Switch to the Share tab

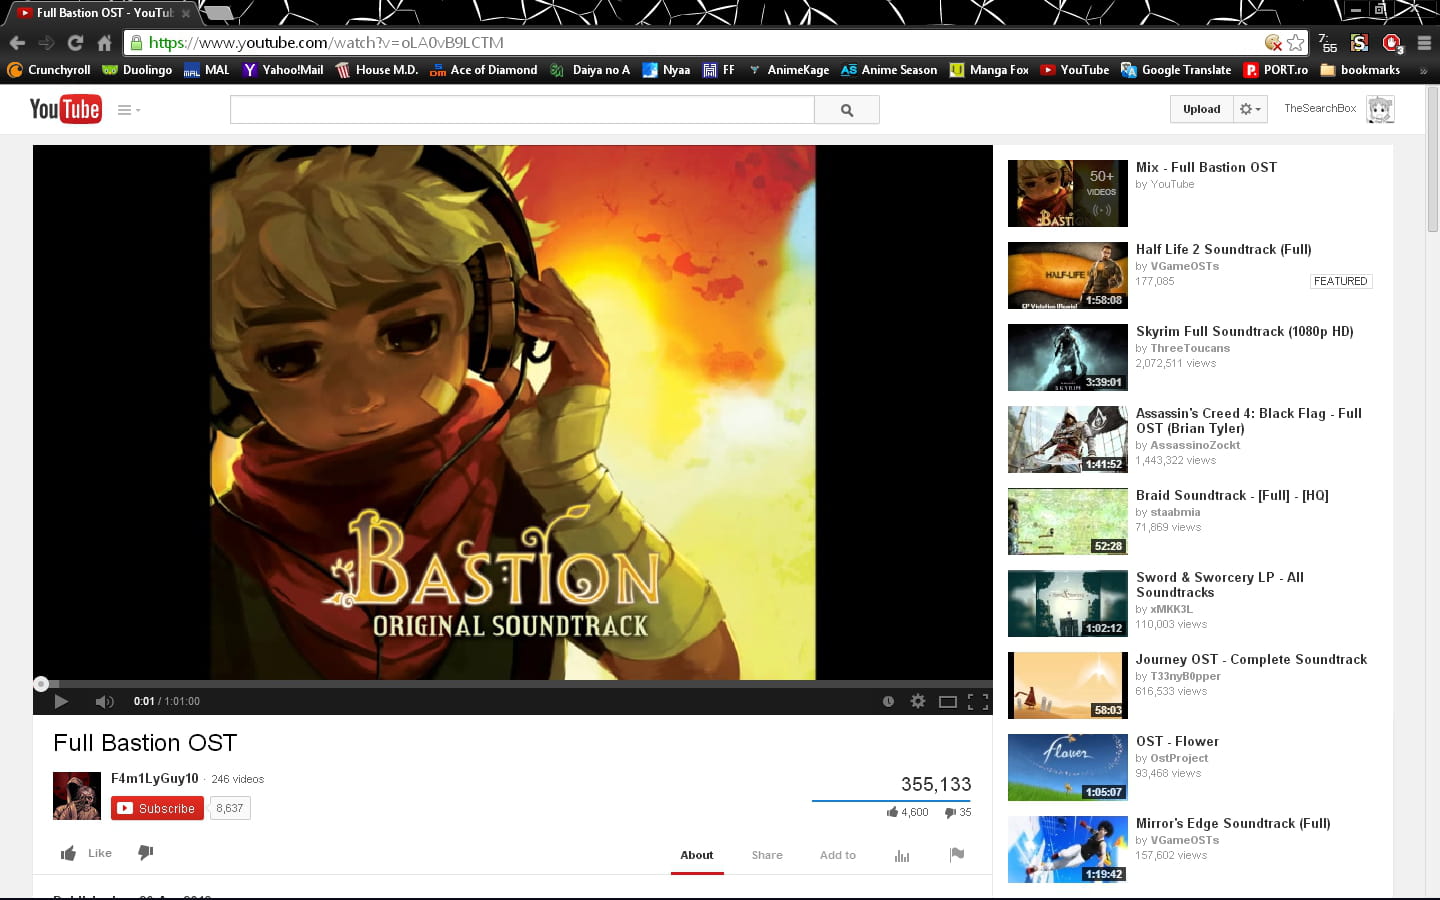767,855
